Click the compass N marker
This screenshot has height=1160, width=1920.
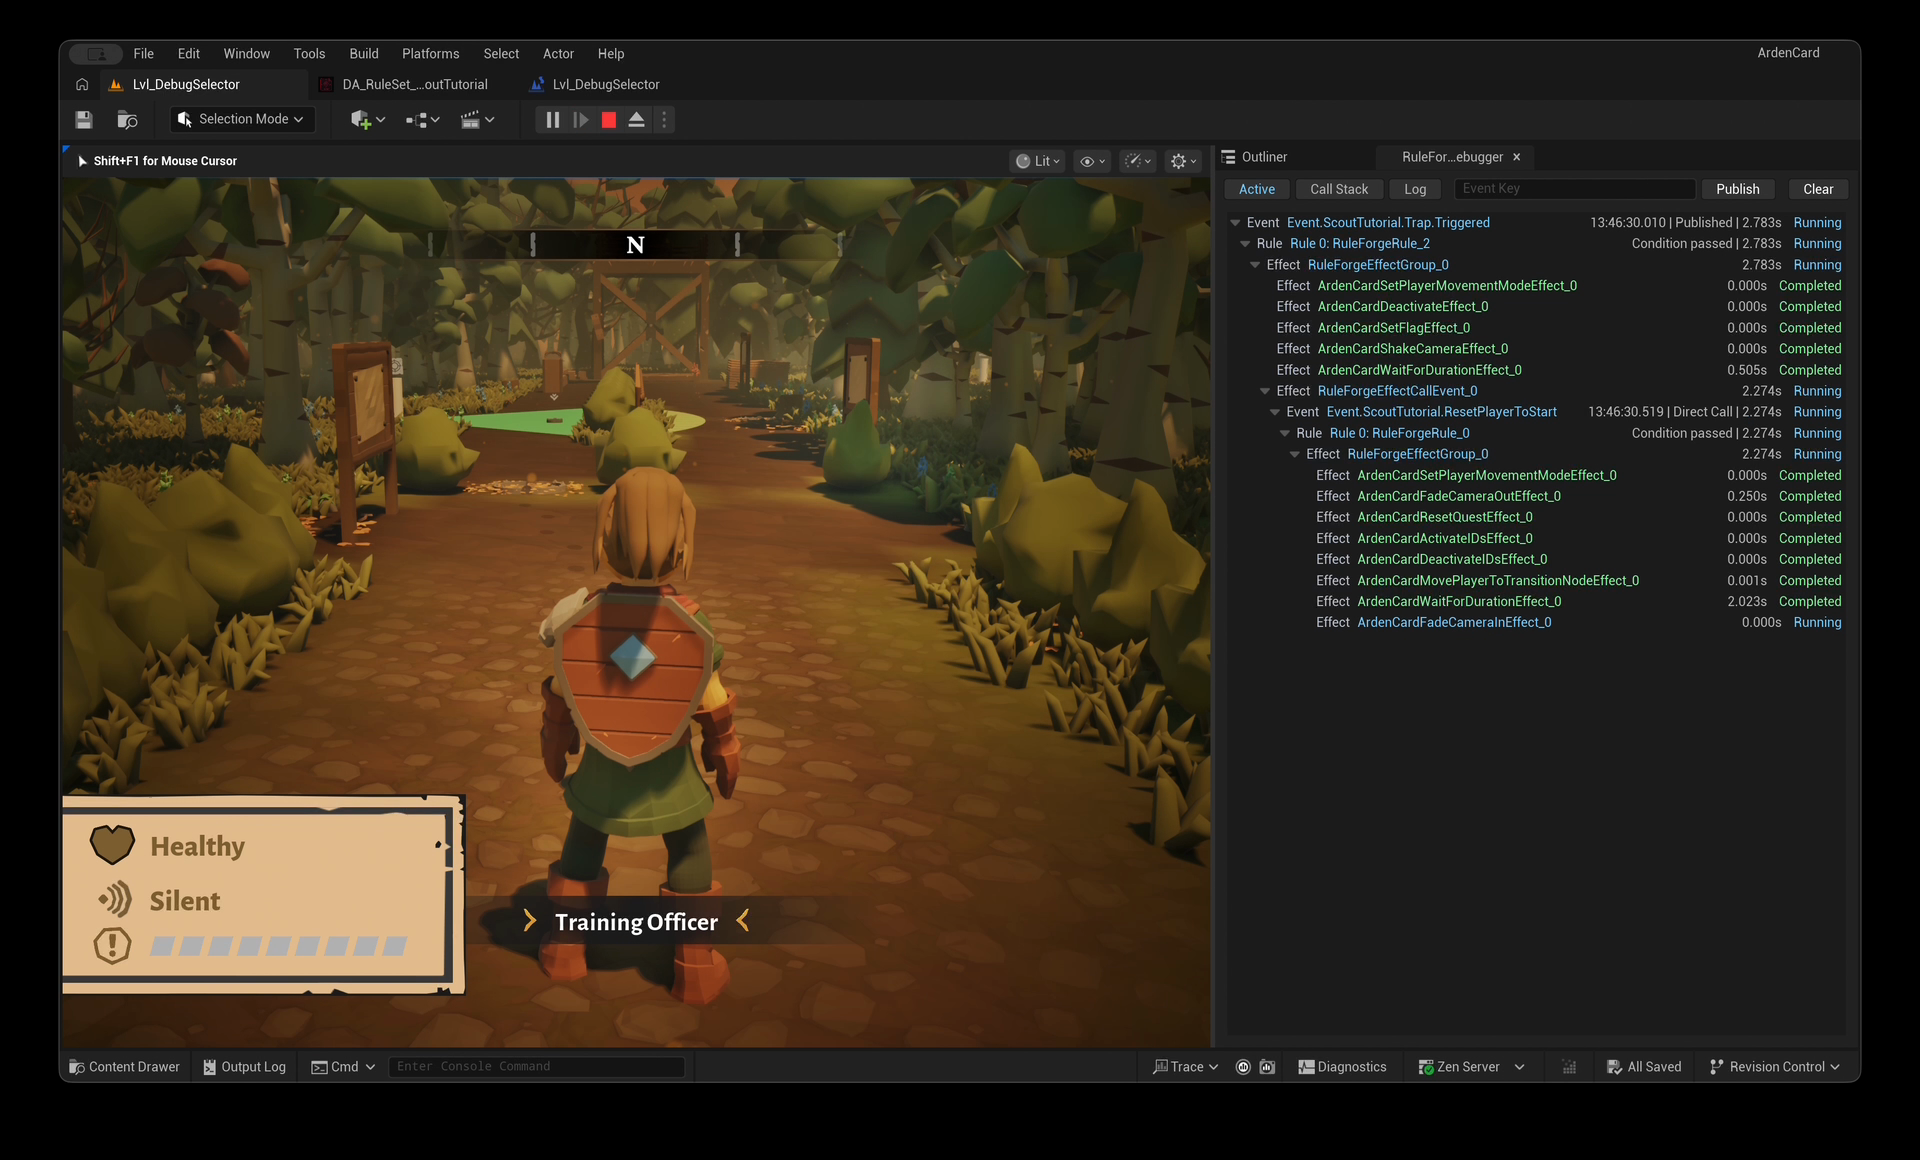(635, 245)
